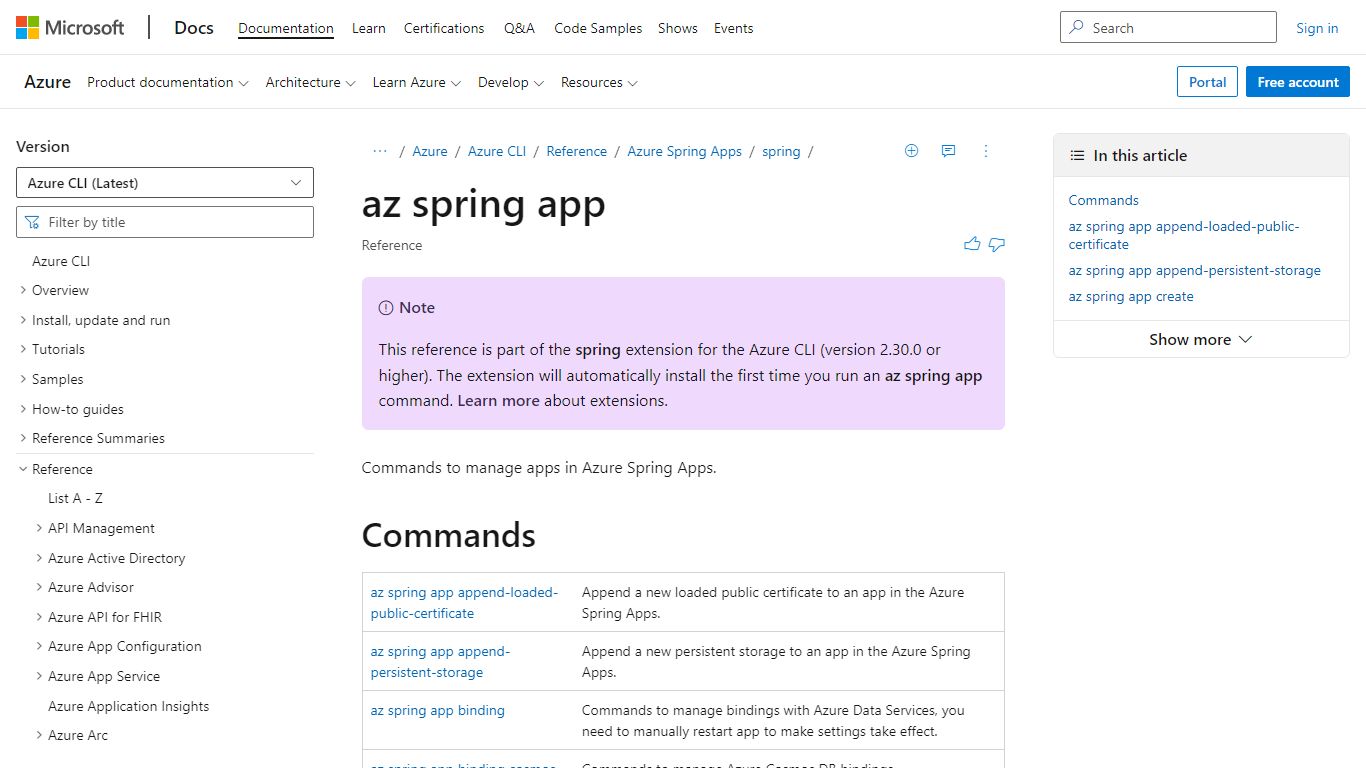
Task: Expand the Azure App Service node
Action: click(39, 676)
